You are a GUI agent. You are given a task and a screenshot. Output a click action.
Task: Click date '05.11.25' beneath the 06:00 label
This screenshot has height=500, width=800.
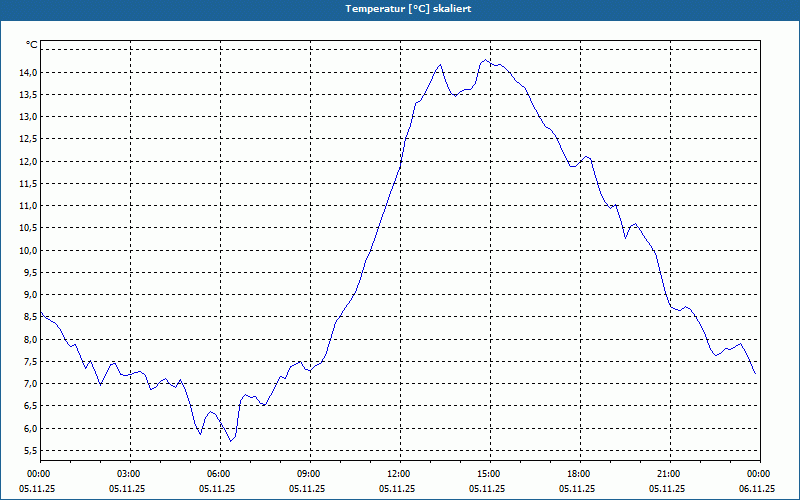tap(217, 488)
